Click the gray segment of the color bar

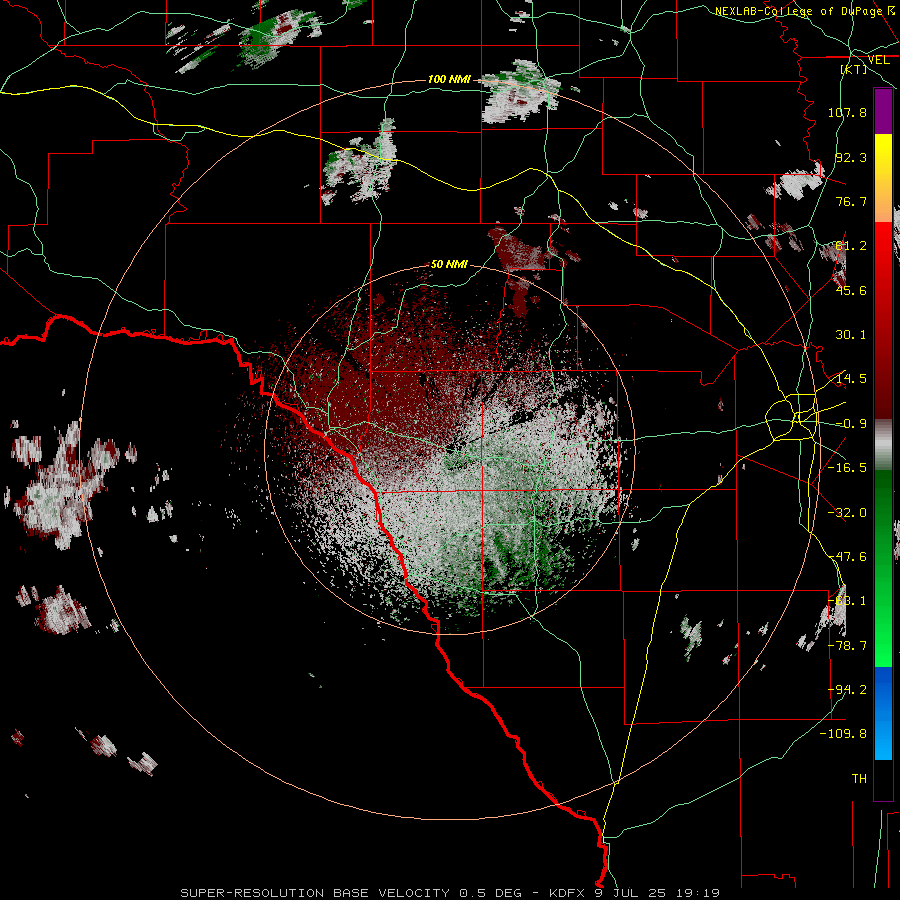coord(883,445)
